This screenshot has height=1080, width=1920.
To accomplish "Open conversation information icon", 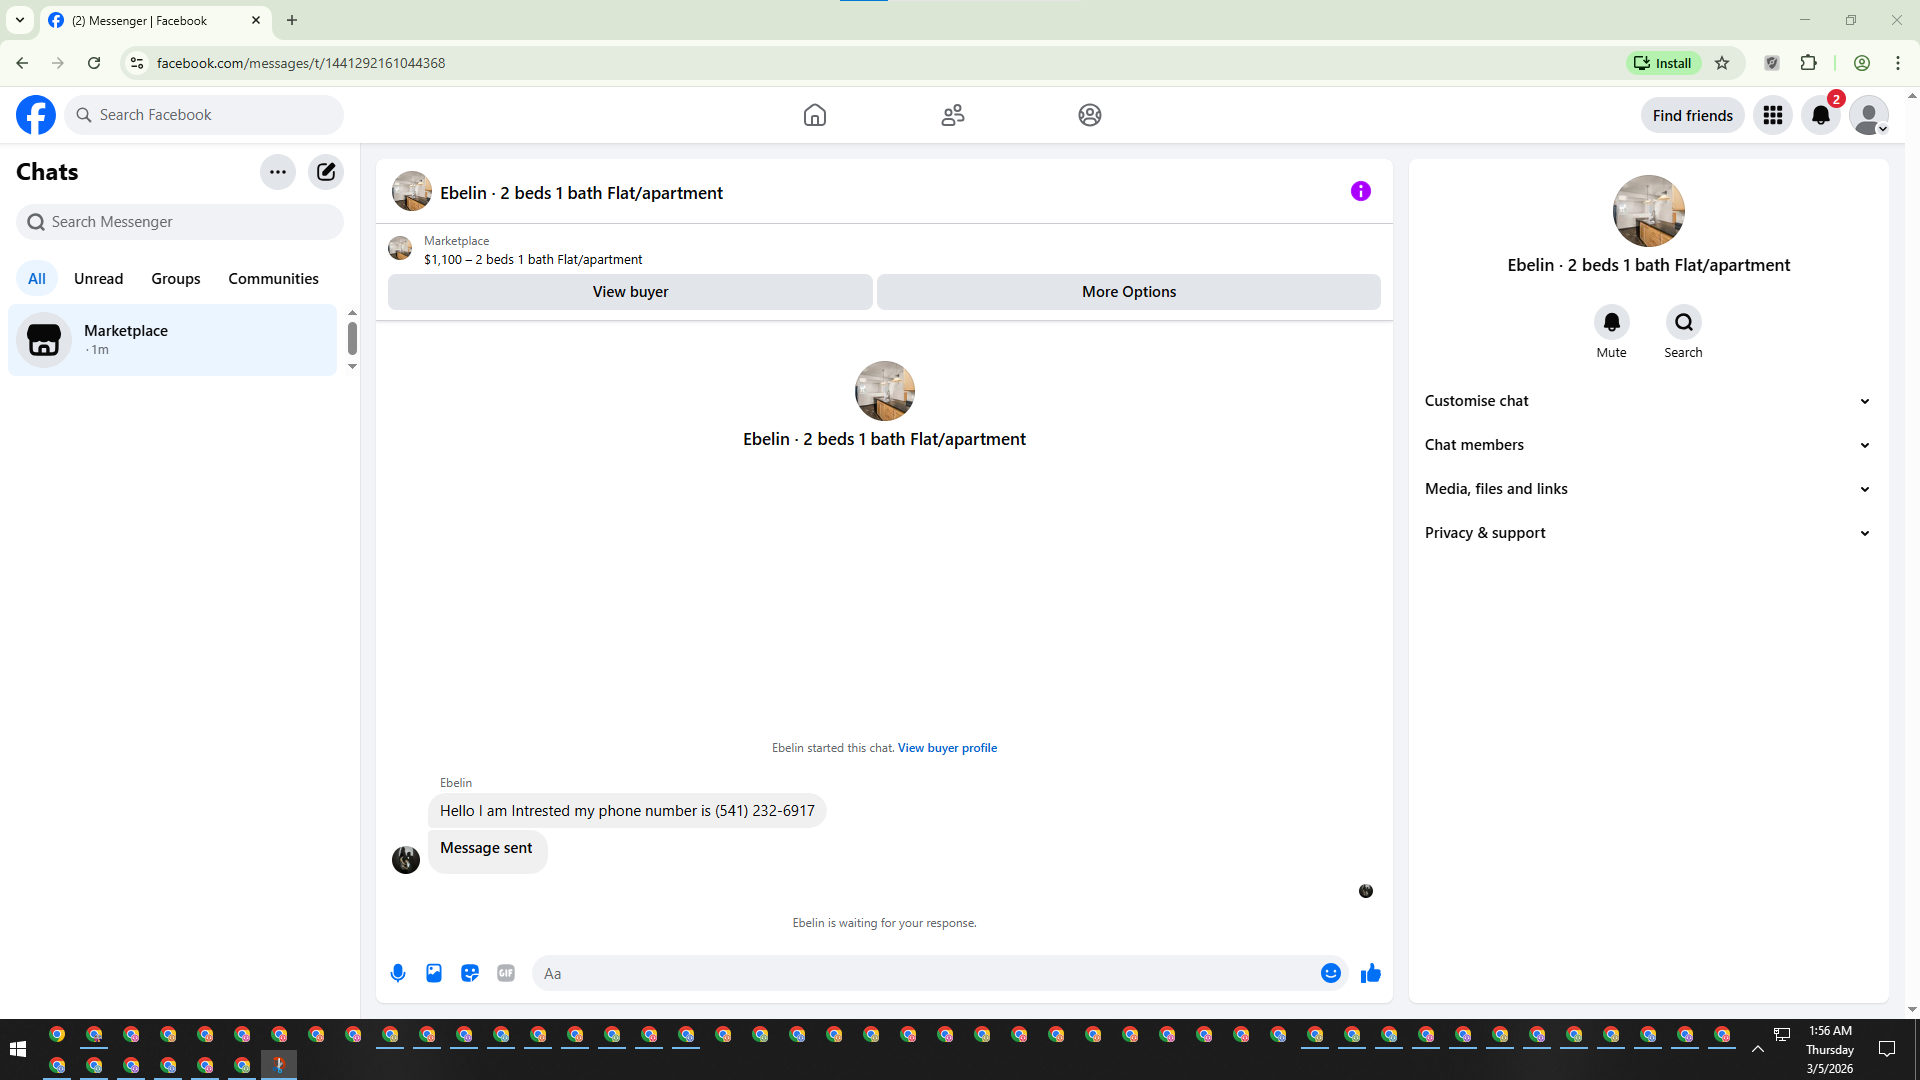I will 1361,191.
